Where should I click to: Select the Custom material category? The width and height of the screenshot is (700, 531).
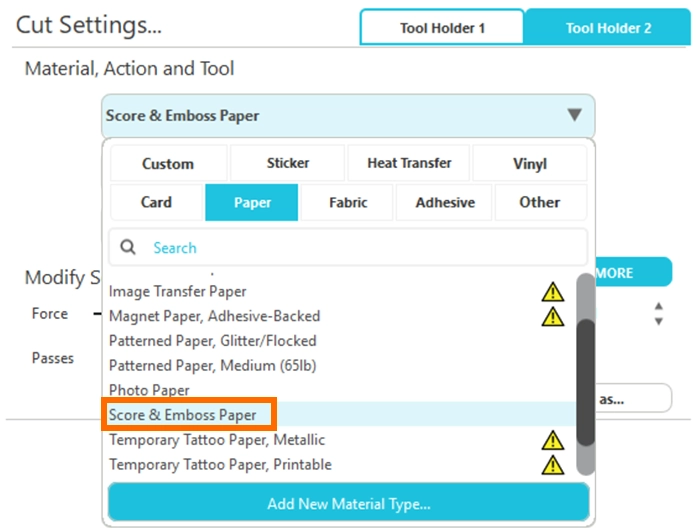pos(168,163)
